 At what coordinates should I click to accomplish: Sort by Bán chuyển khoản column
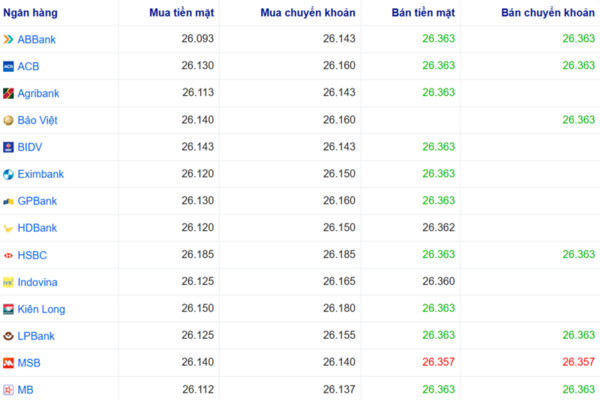click(x=544, y=12)
